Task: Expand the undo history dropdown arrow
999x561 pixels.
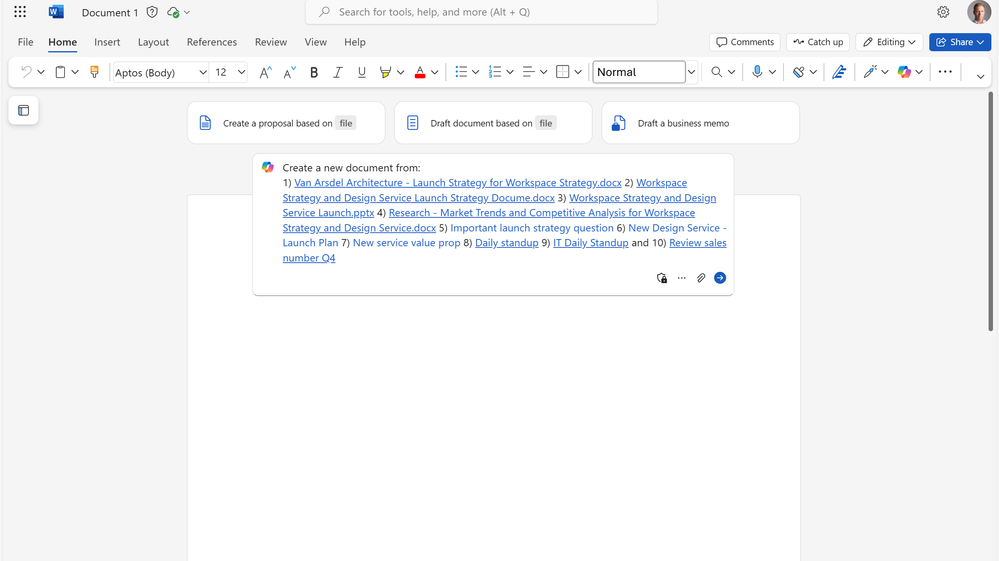Action: coord(41,72)
